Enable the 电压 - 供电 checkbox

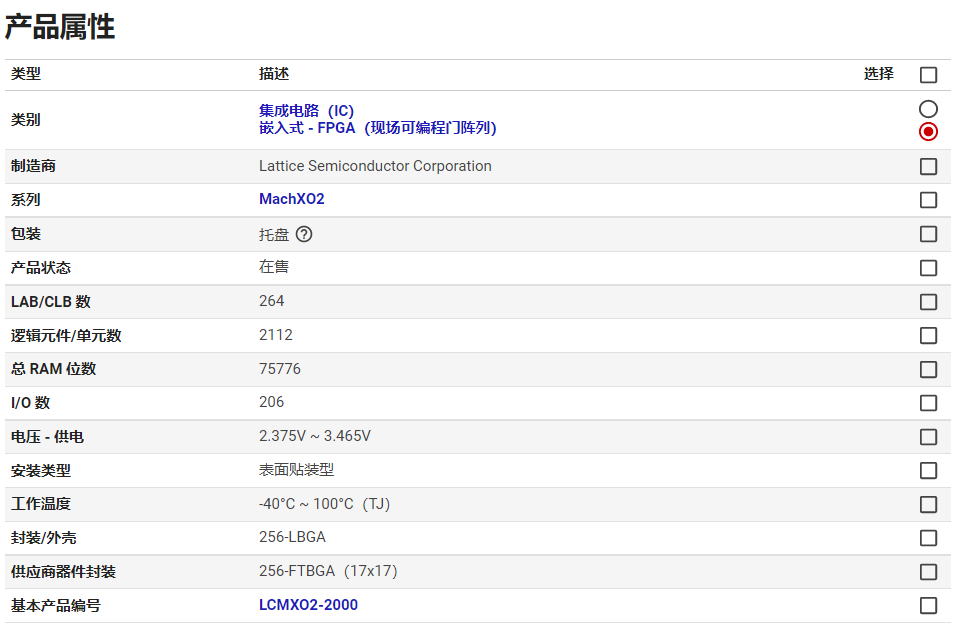coord(928,437)
